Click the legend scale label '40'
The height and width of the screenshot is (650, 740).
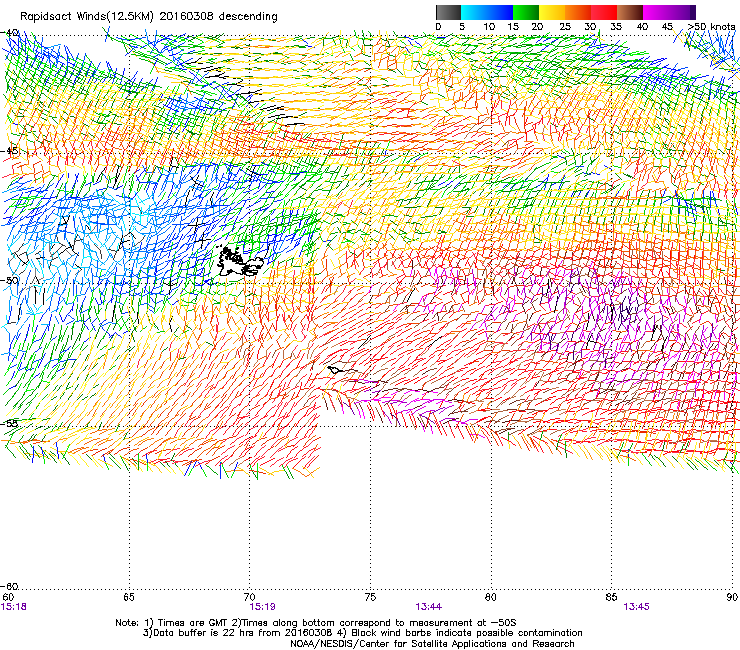[642, 27]
